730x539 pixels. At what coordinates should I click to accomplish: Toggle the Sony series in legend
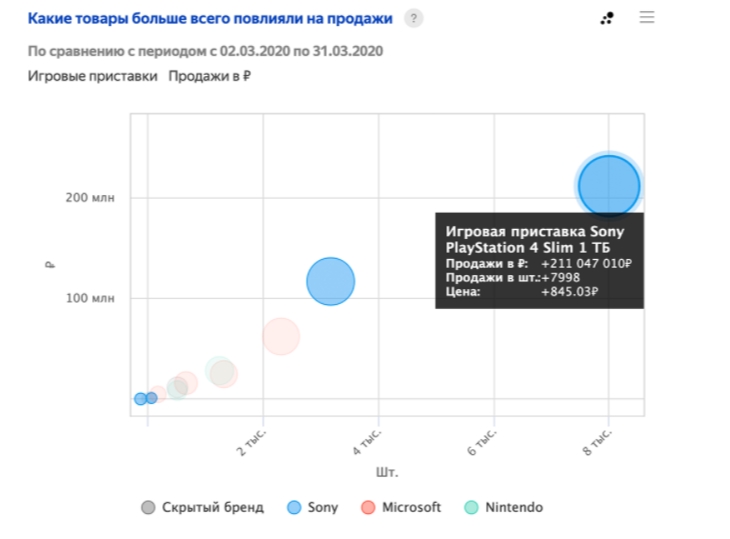(x=312, y=507)
